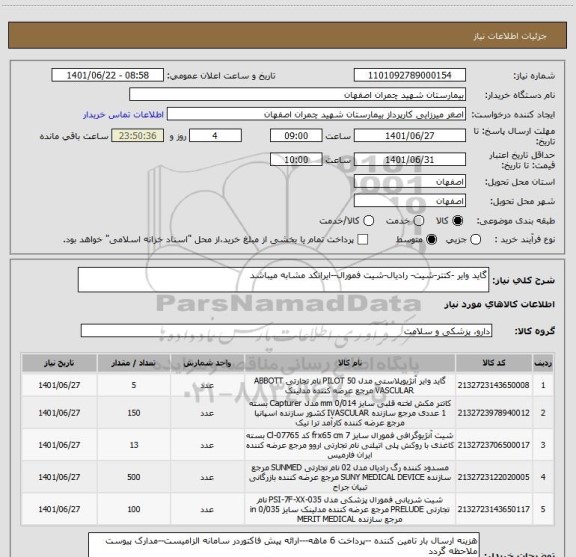This screenshot has width=576, height=557.
Task: Click the ردیف column header
Action: point(543,363)
